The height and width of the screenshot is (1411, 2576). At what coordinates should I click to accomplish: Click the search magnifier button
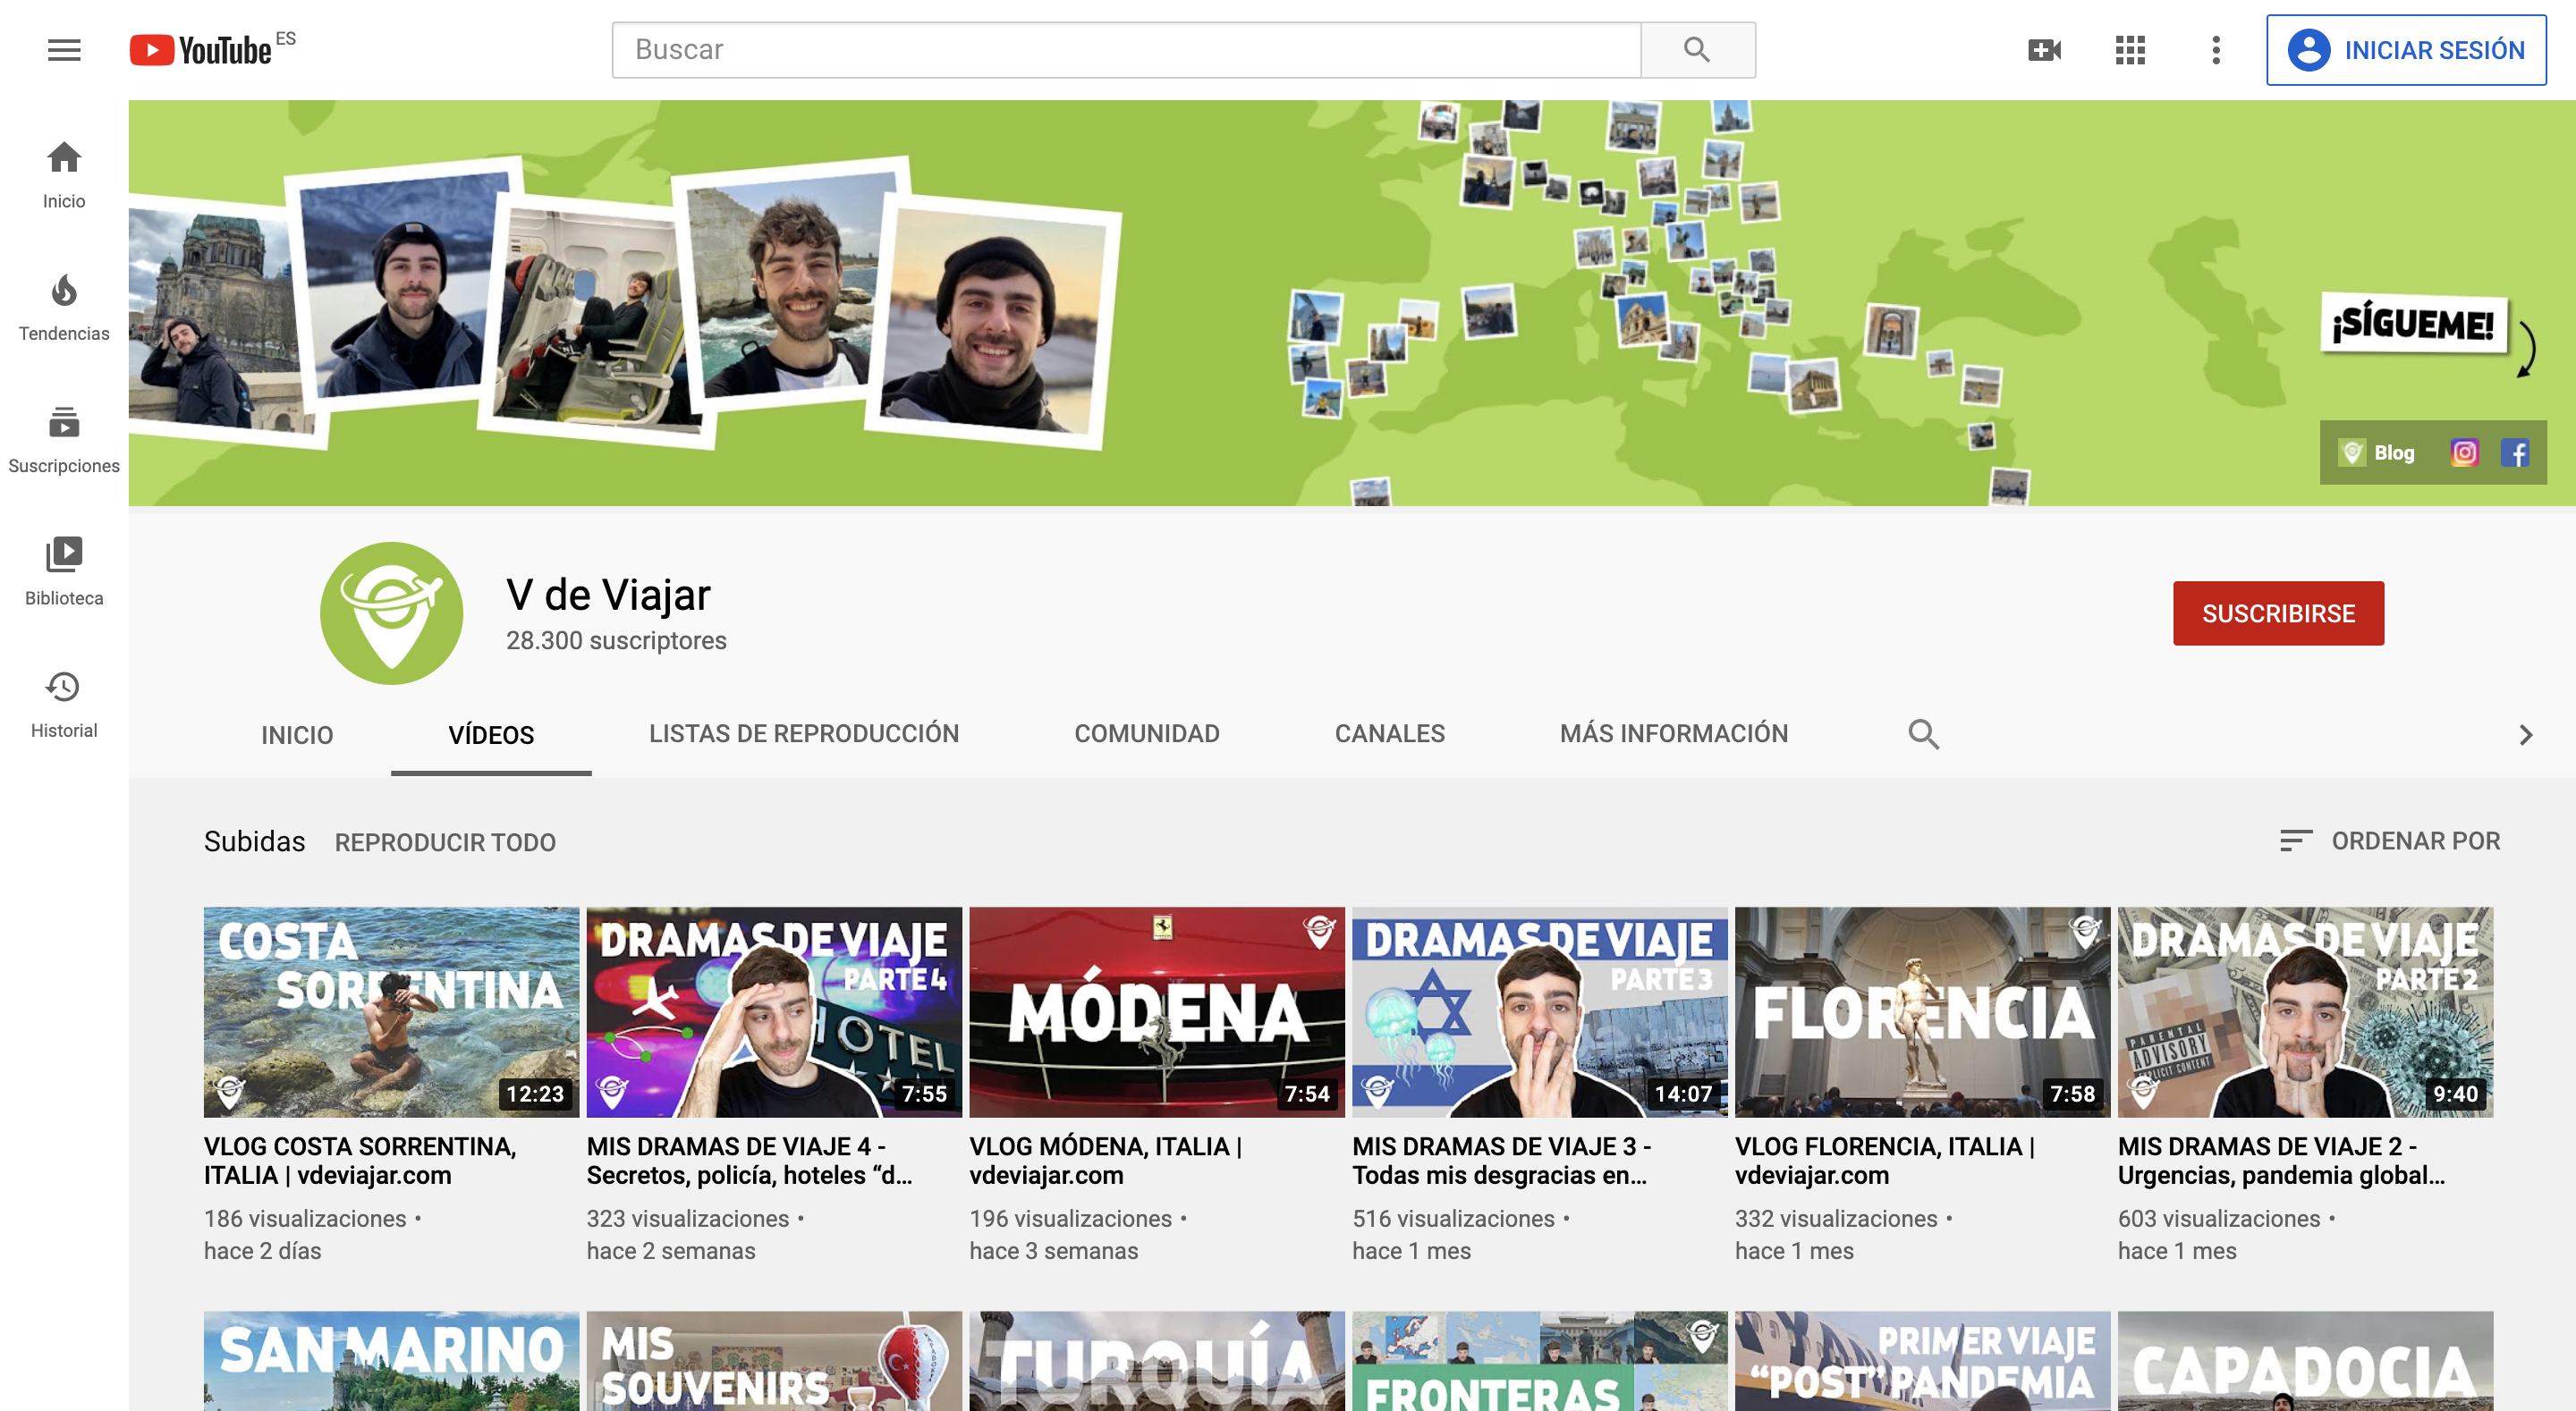point(1697,50)
